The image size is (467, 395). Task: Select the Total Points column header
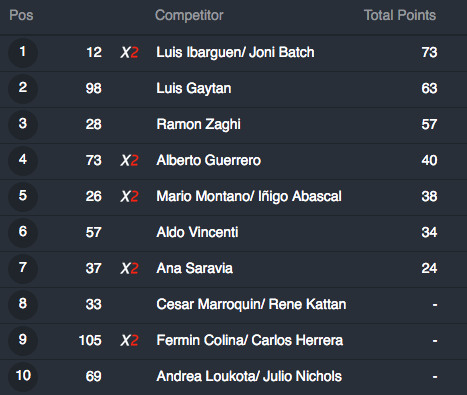tap(400, 15)
